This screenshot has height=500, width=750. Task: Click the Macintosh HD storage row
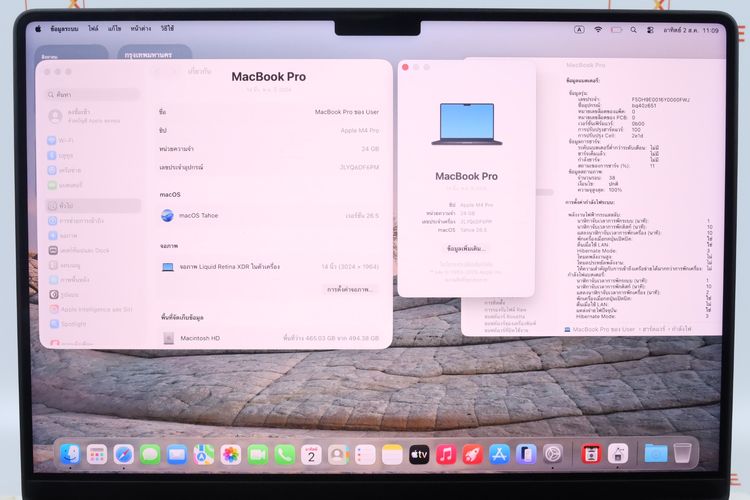coord(269,338)
